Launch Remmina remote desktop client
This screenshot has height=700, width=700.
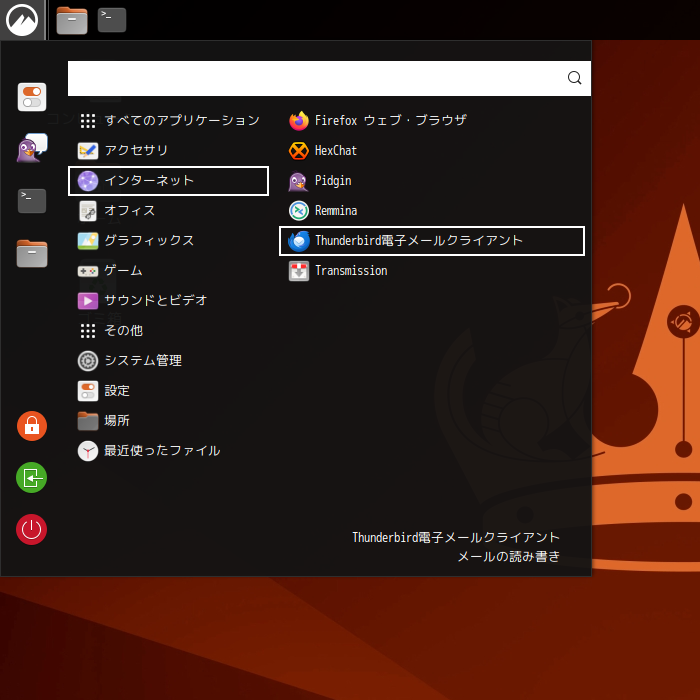click(432, 211)
